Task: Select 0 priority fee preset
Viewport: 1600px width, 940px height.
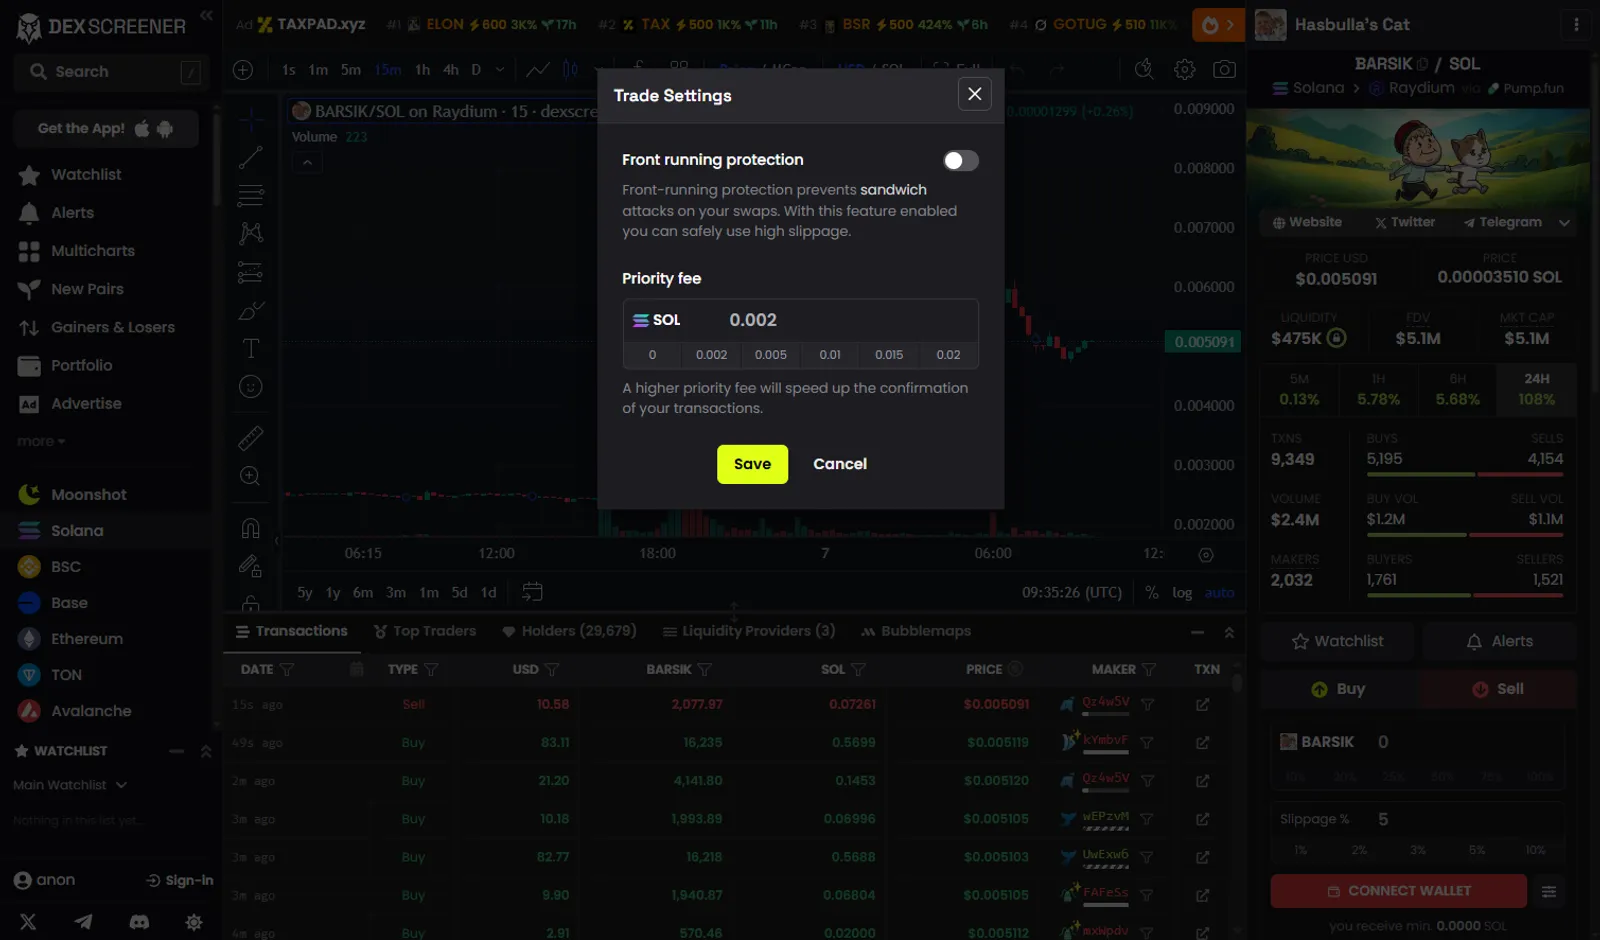Action: pyautogui.click(x=652, y=355)
